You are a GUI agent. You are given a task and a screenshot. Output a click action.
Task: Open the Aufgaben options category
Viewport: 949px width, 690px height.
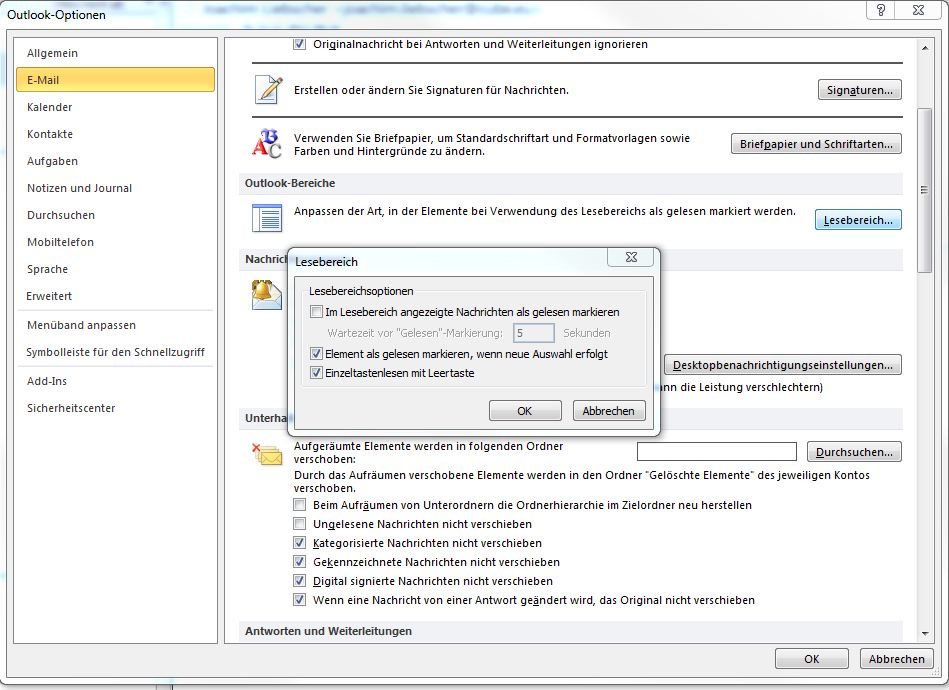pos(116,161)
